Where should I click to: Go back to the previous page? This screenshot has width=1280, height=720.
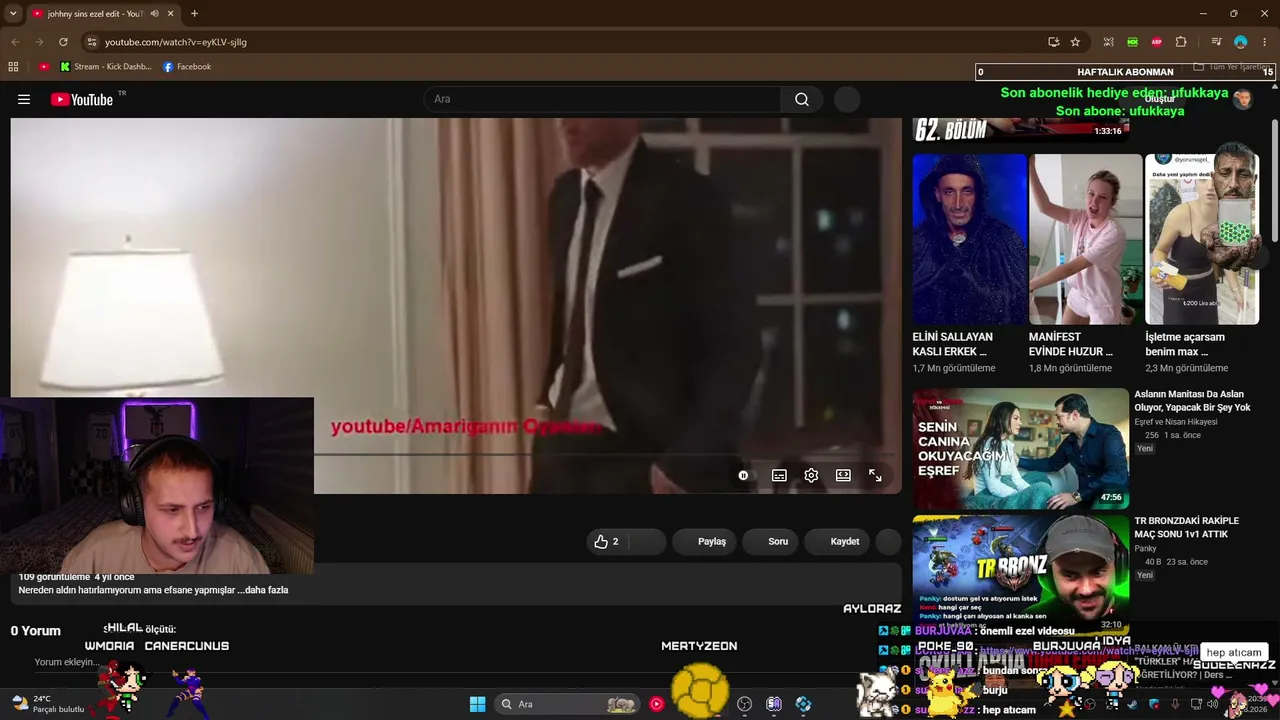pyautogui.click(x=15, y=42)
